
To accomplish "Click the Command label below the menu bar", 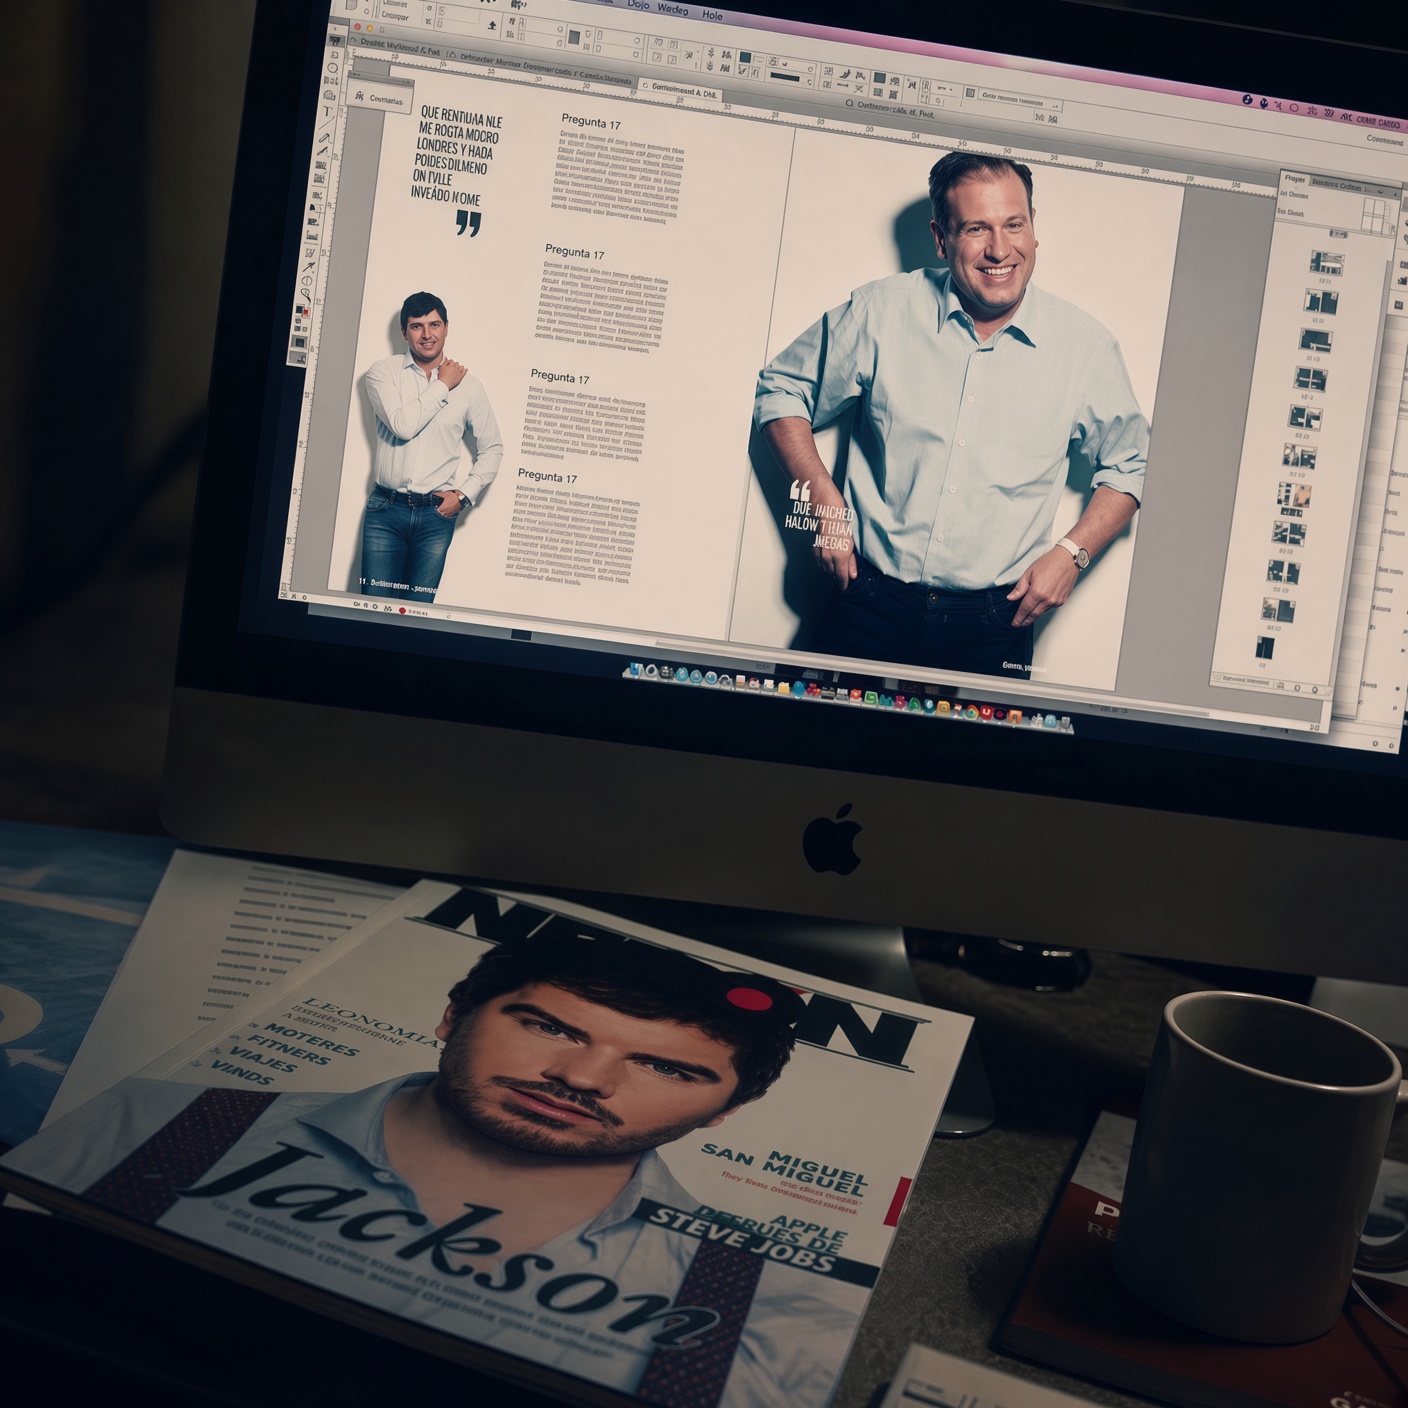I will coord(1384,140).
